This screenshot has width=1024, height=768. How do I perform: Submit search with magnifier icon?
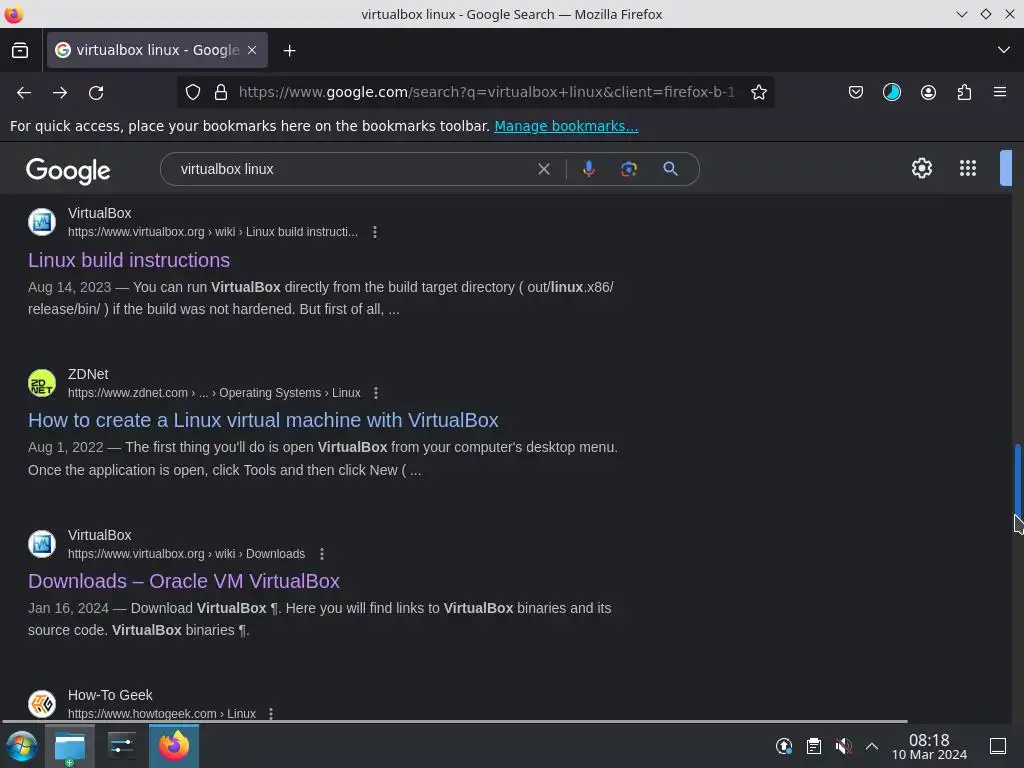(670, 169)
